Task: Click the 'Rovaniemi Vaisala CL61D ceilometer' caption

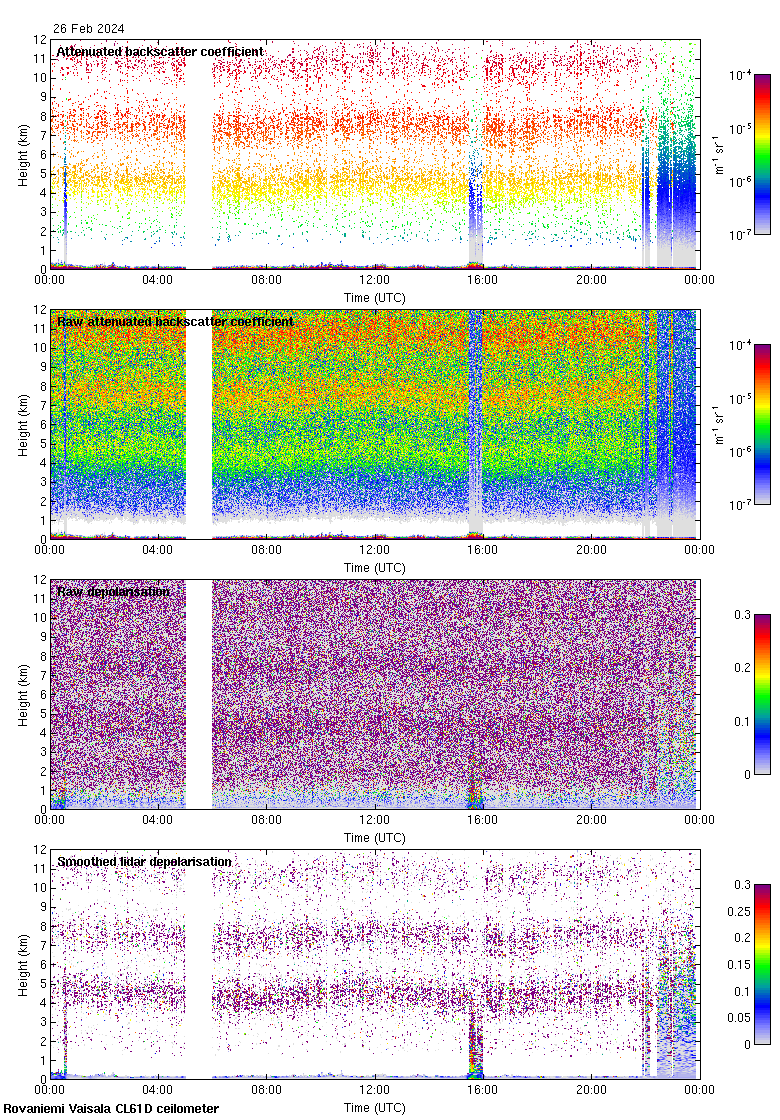Action: tap(110, 1109)
